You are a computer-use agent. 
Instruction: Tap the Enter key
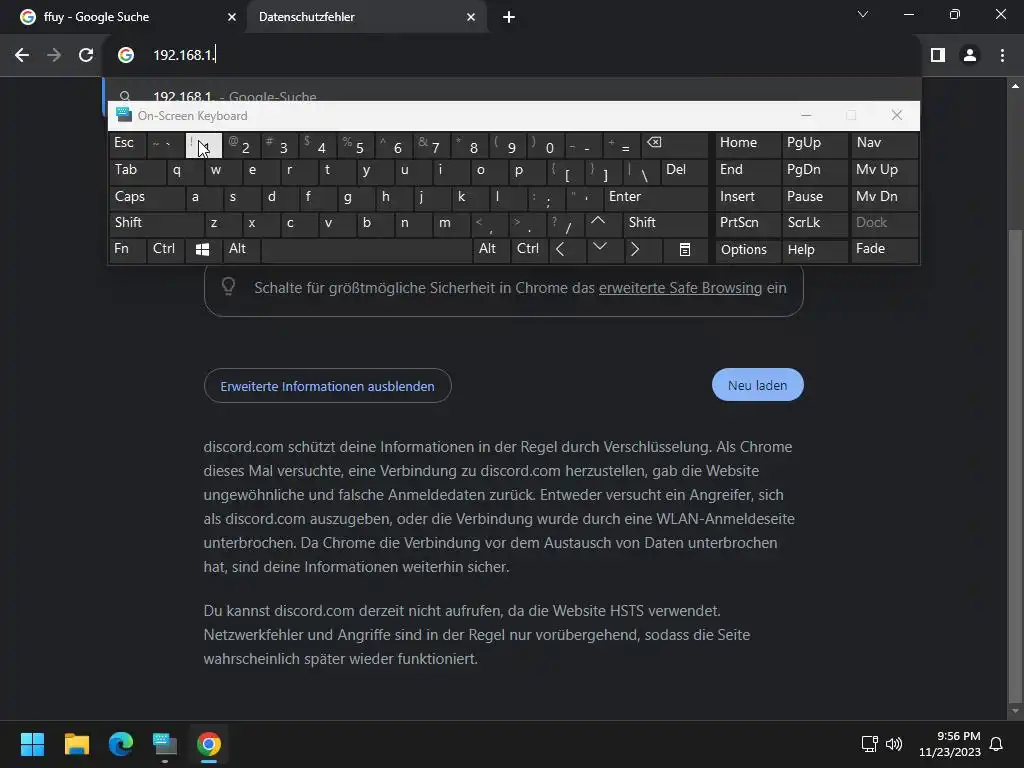coord(656,197)
